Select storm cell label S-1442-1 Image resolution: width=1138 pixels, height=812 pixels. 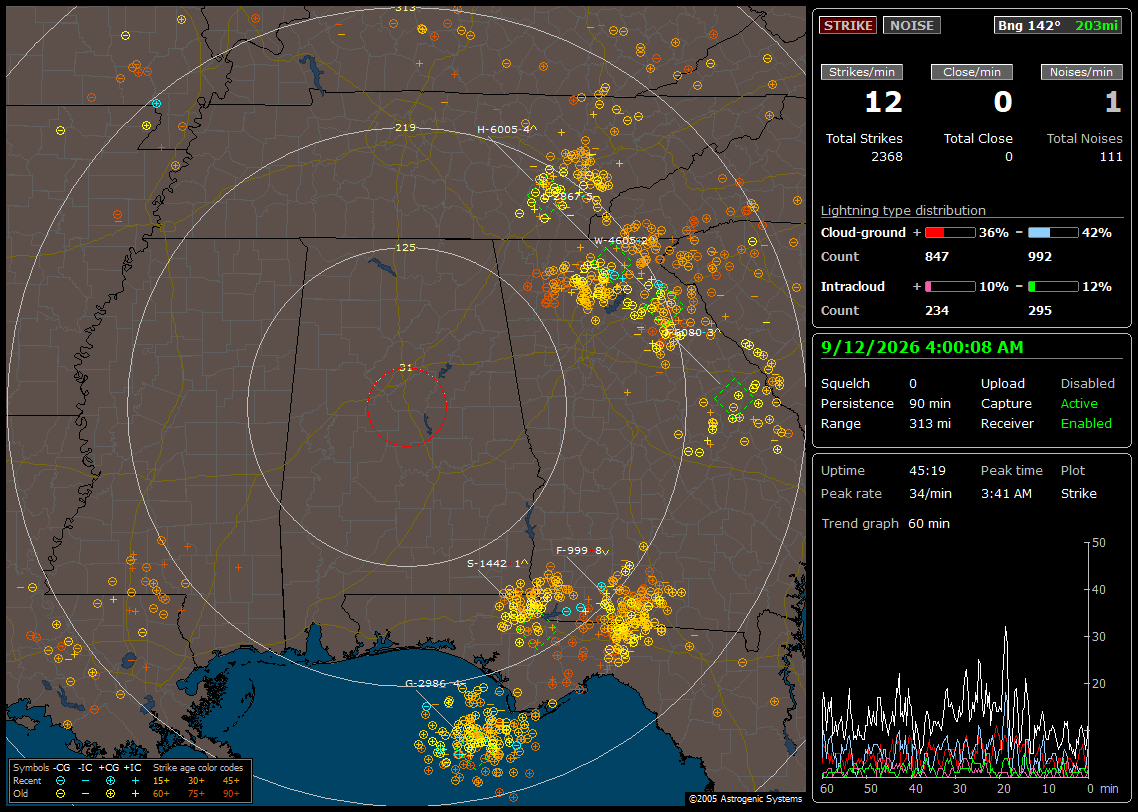(494, 563)
